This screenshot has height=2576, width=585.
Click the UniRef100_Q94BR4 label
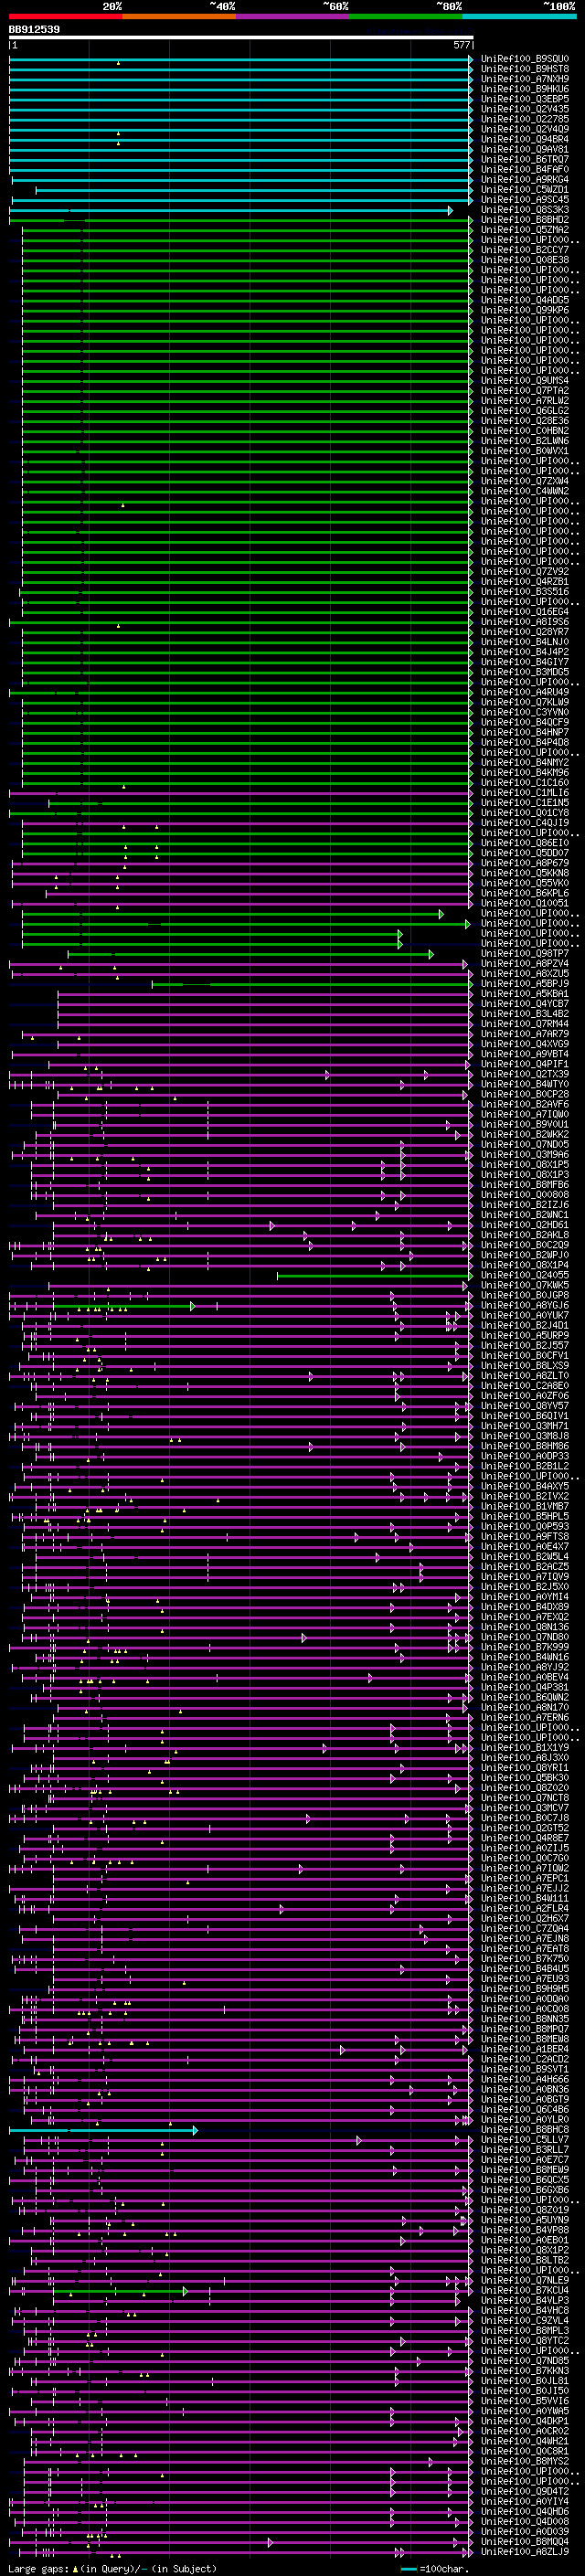pos(525,139)
